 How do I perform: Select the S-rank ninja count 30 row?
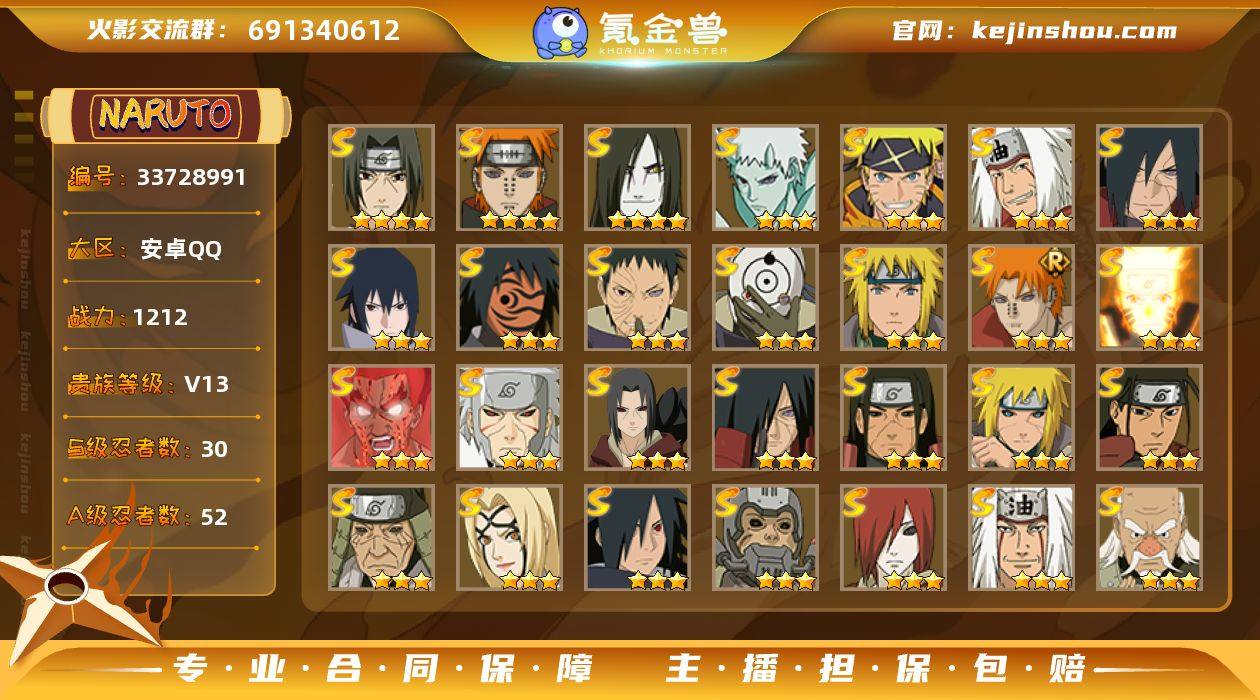coord(163,449)
